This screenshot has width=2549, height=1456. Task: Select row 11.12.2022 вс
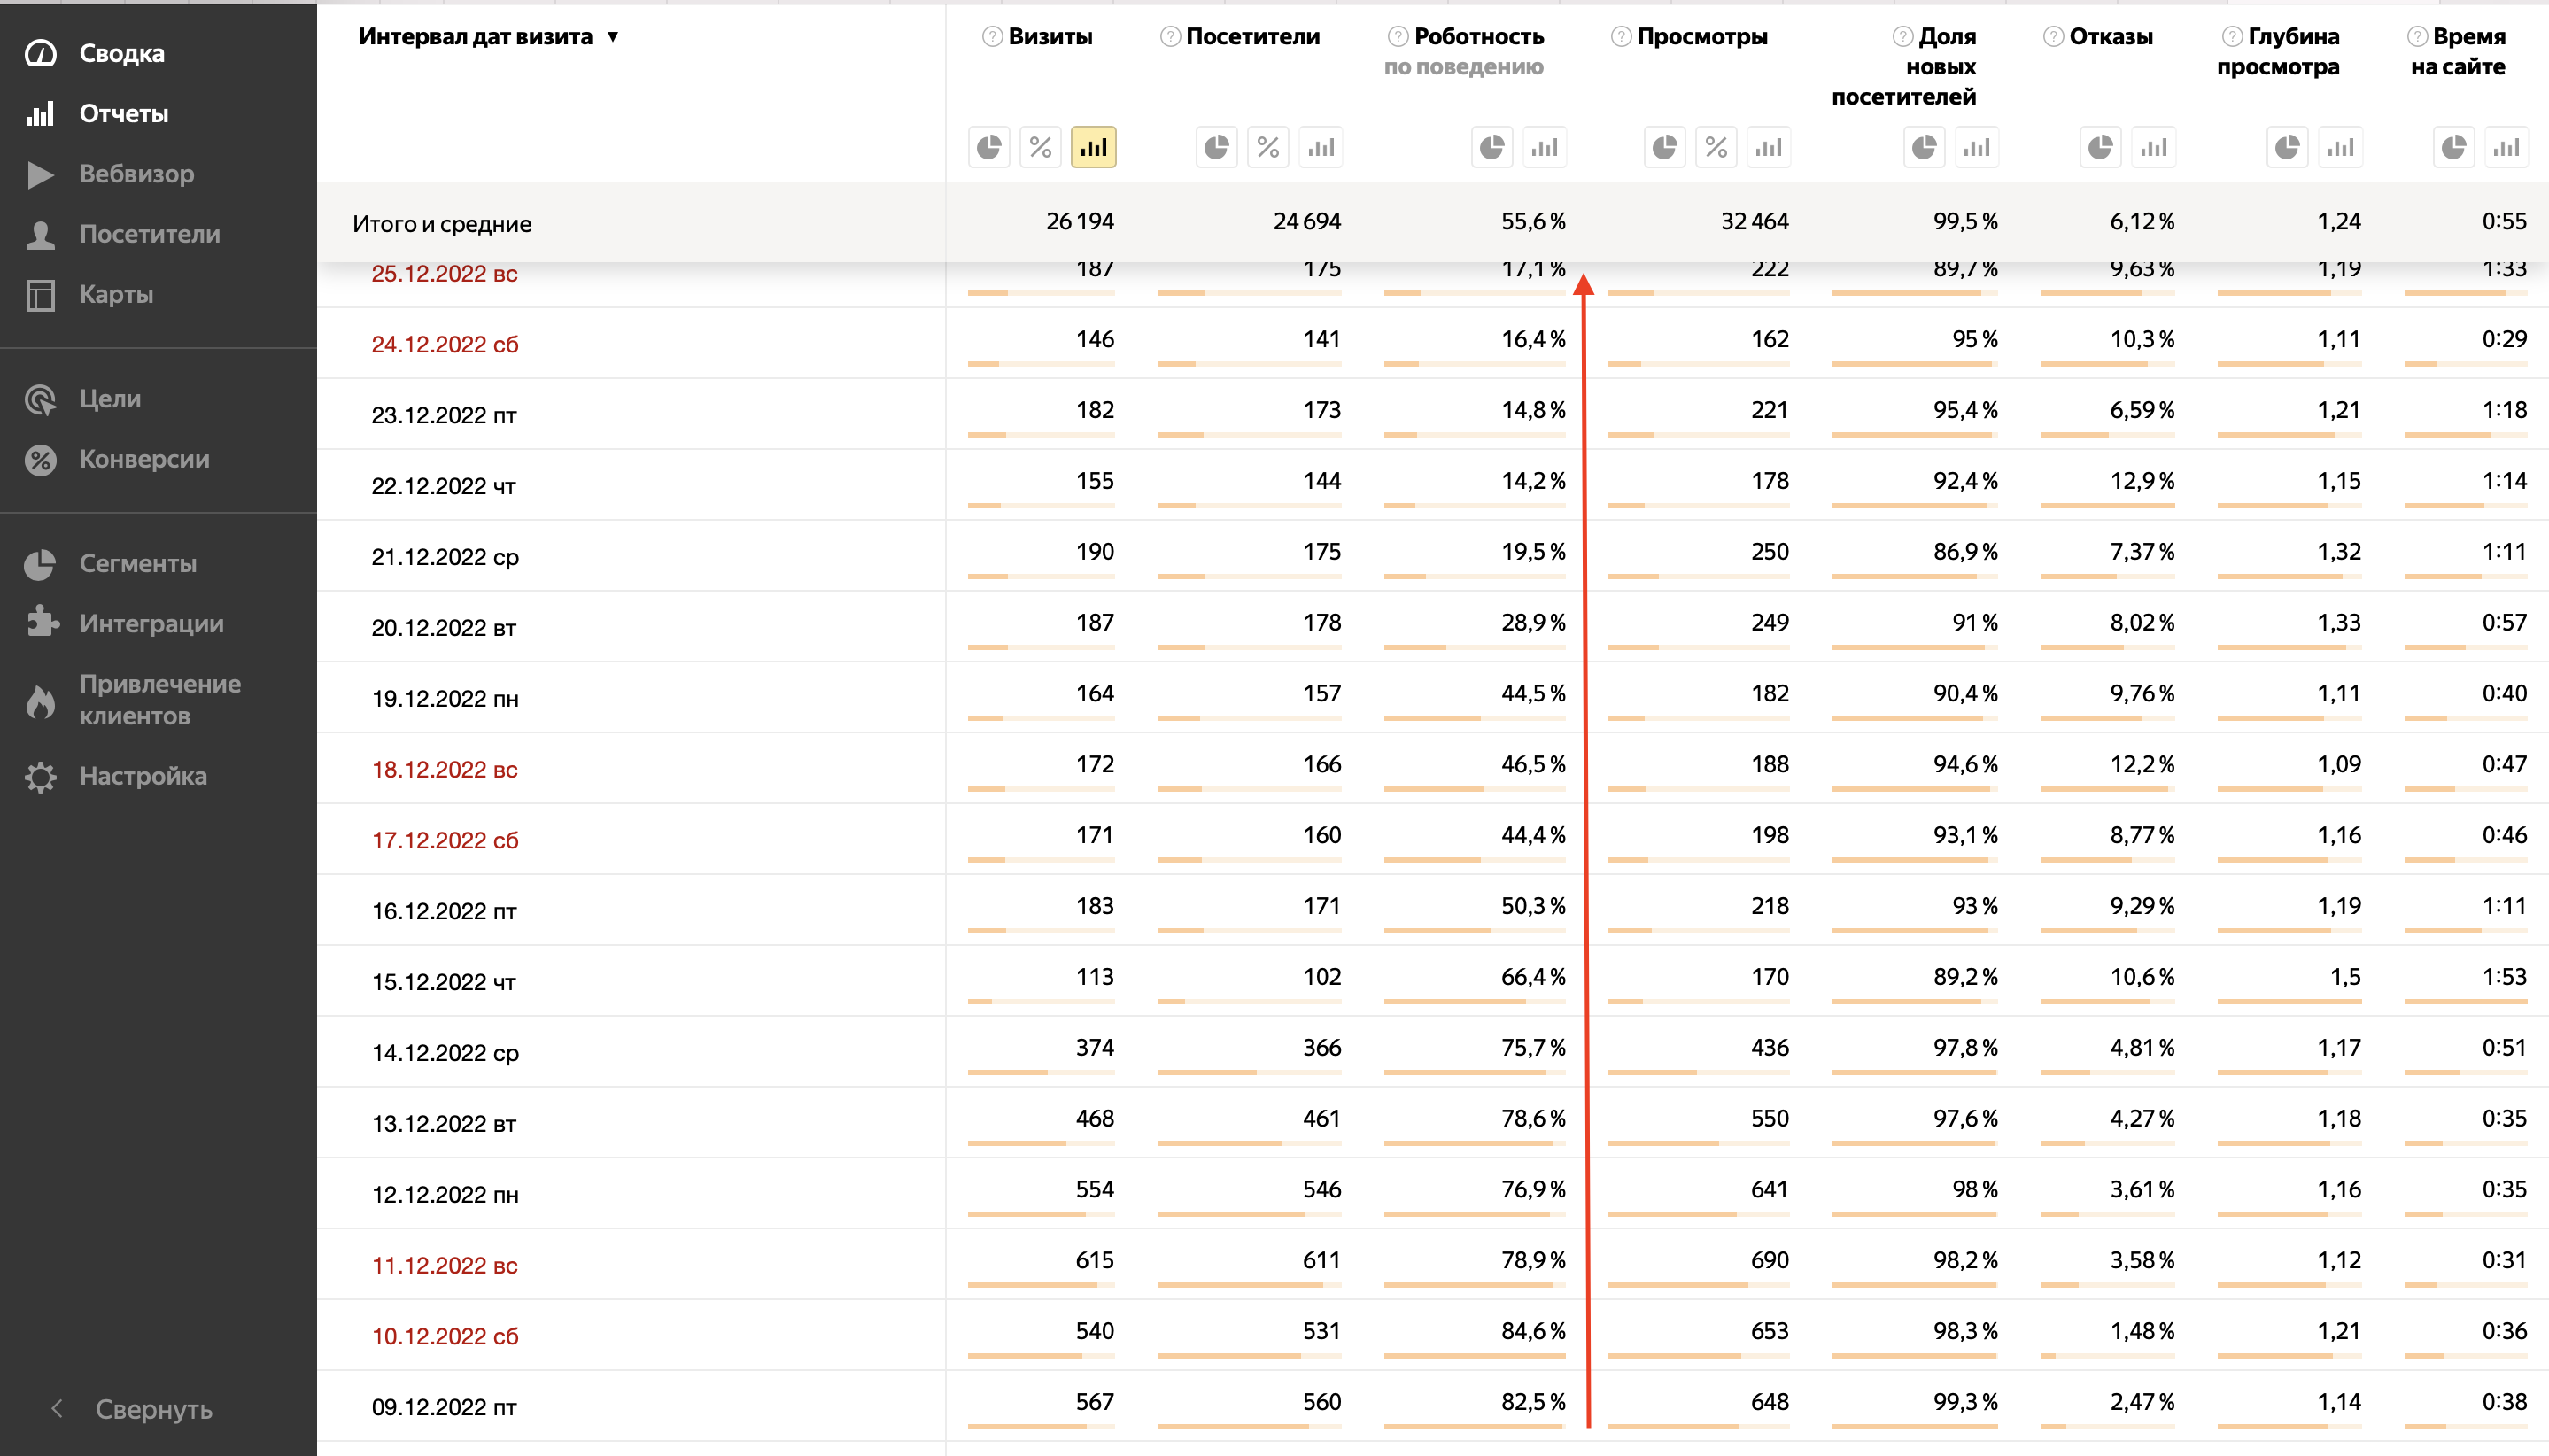pos(1432,1264)
